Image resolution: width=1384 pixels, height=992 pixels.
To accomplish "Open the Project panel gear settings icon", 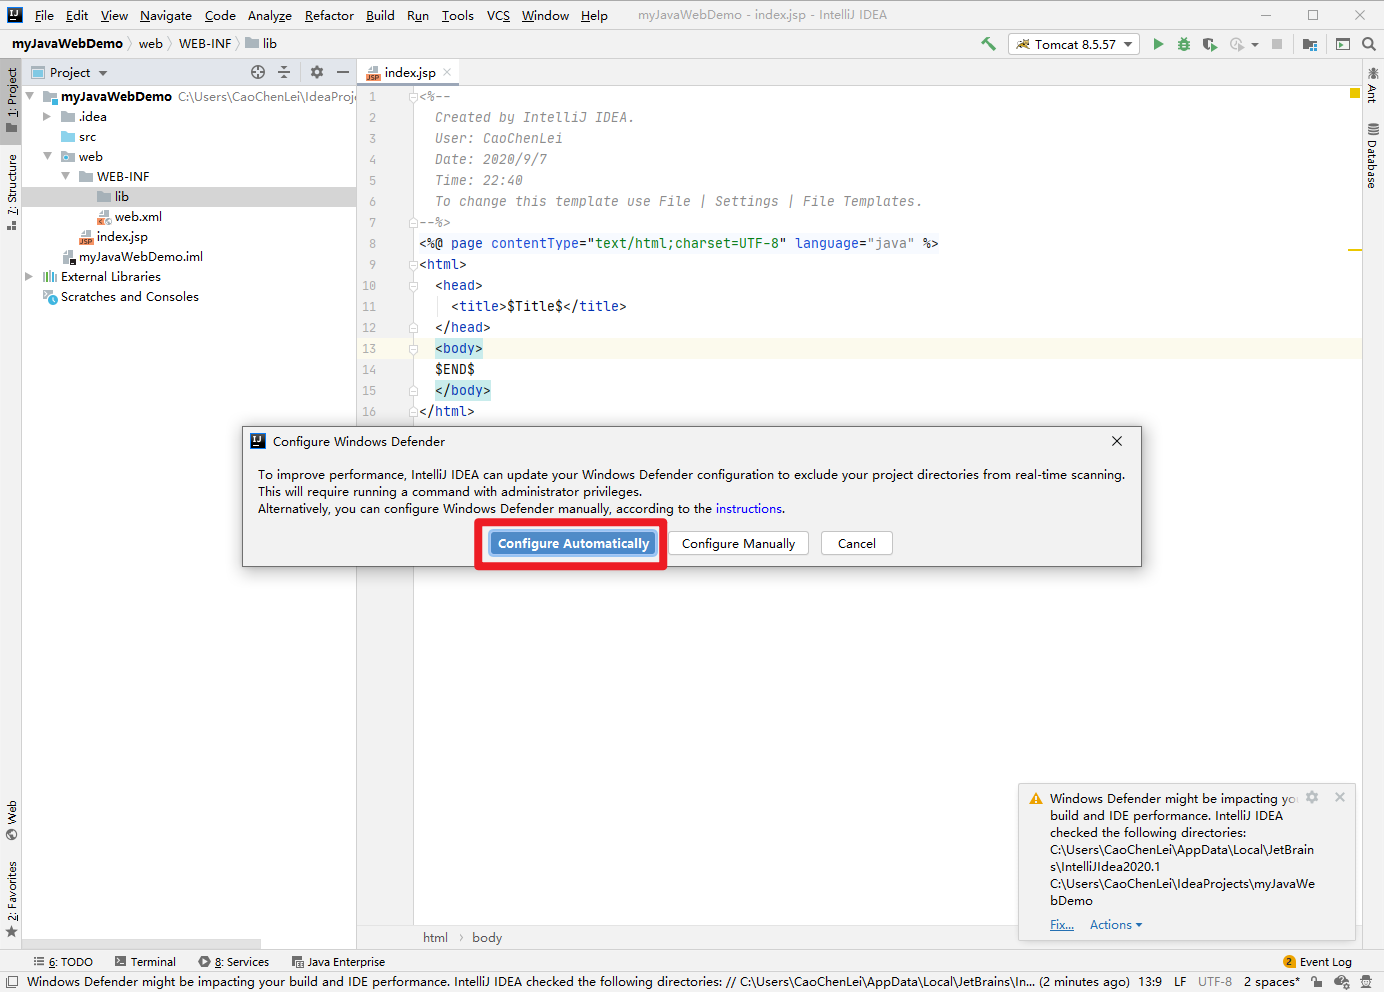I will [317, 72].
